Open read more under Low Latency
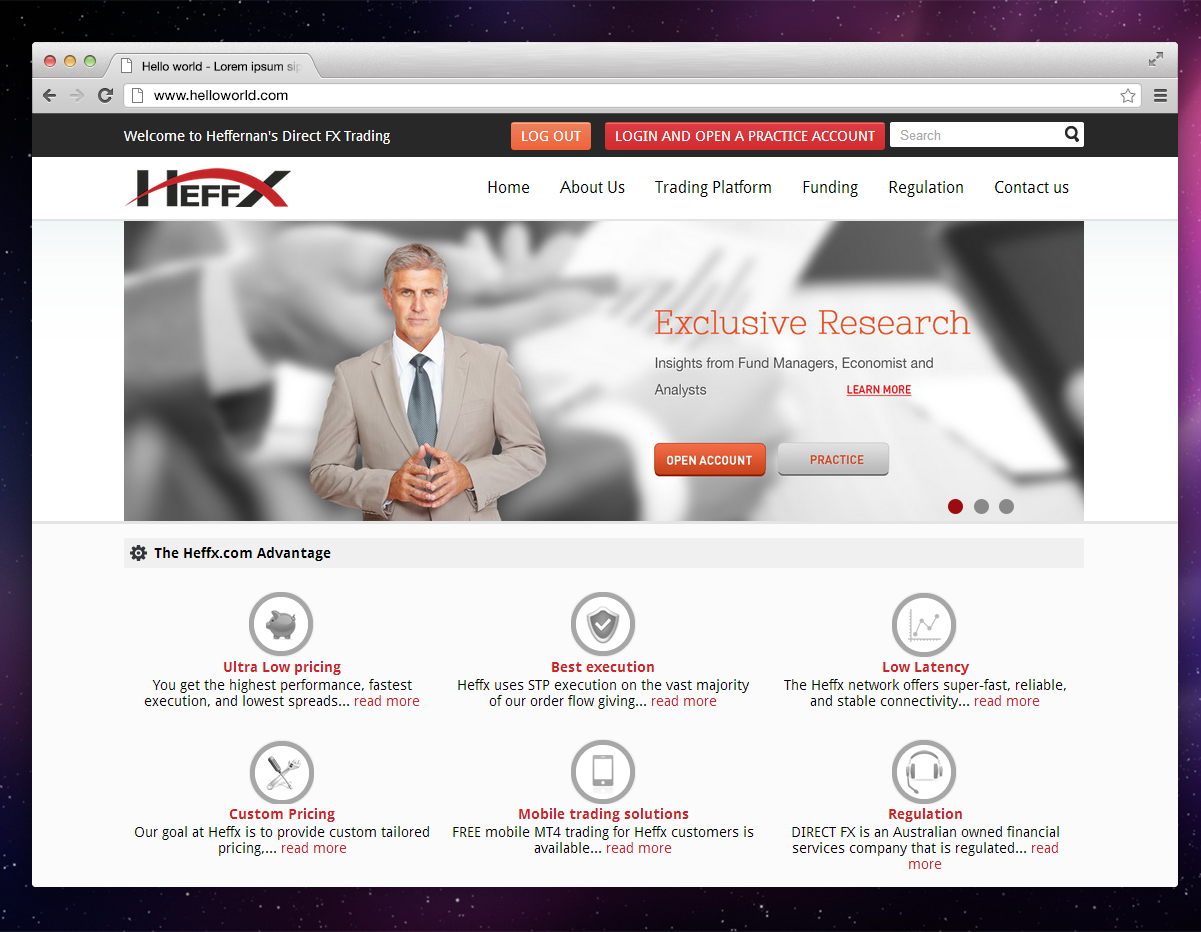Viewport: 1201px width, 932px height. tap(1007, 701)
